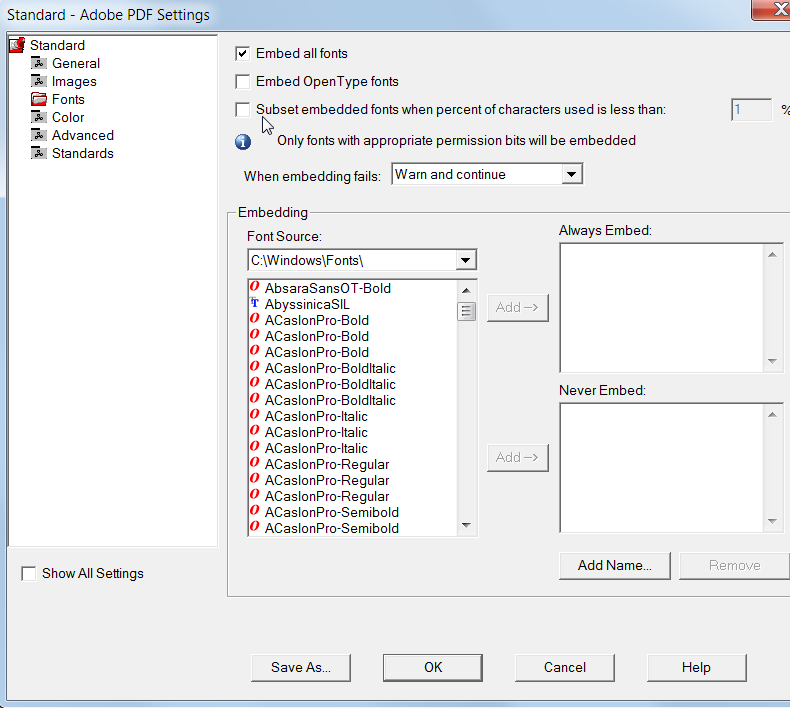The width and height of the screenshot is (790, 708).
Task: Click the Standards settings icon
Action: 38,153
